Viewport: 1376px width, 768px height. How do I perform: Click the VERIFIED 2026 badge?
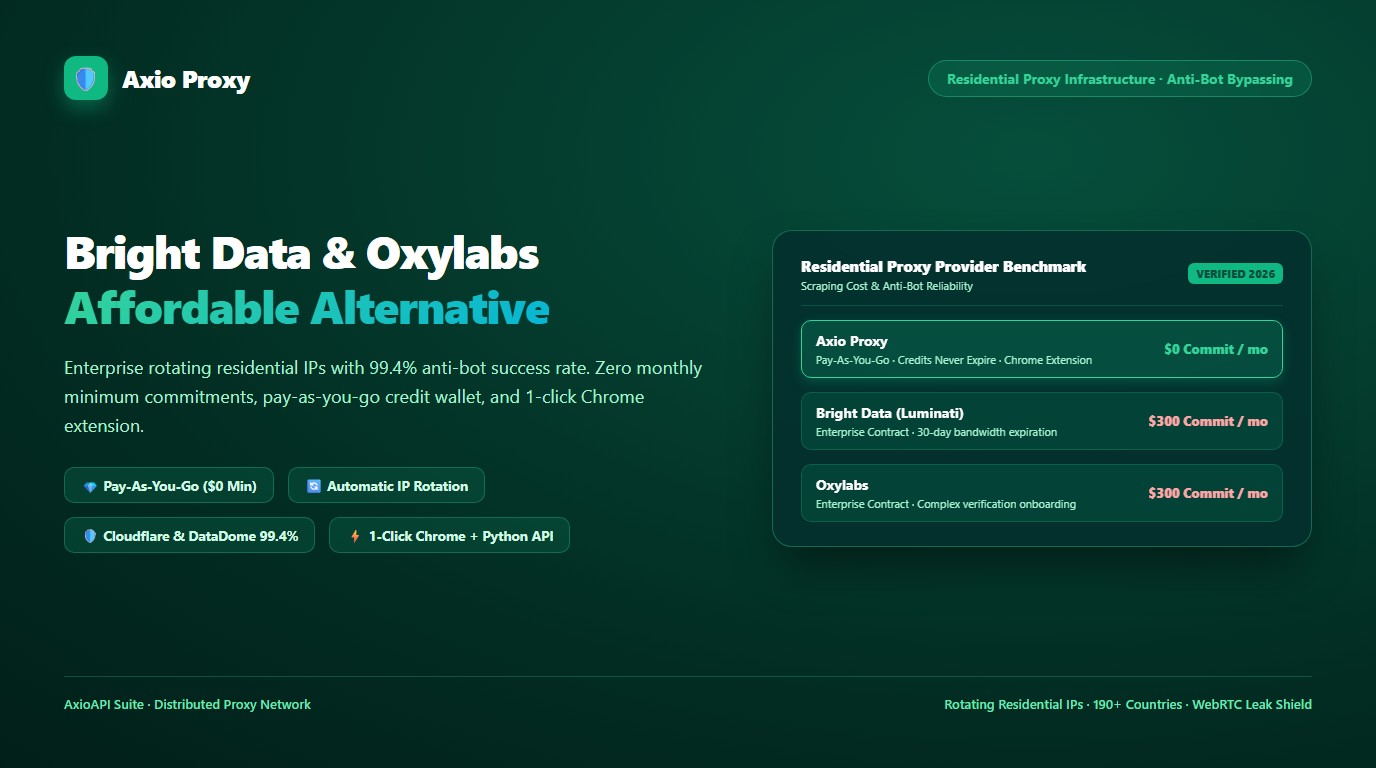(1235, 274)
